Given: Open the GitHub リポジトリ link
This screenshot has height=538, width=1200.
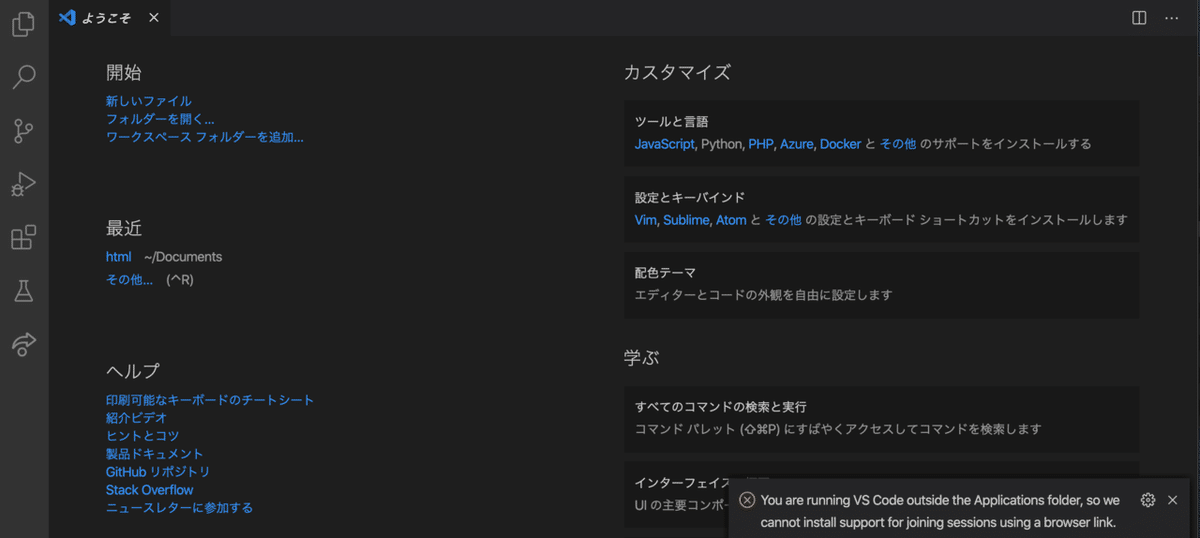Looking at the screenshot, I should [158, 472].
